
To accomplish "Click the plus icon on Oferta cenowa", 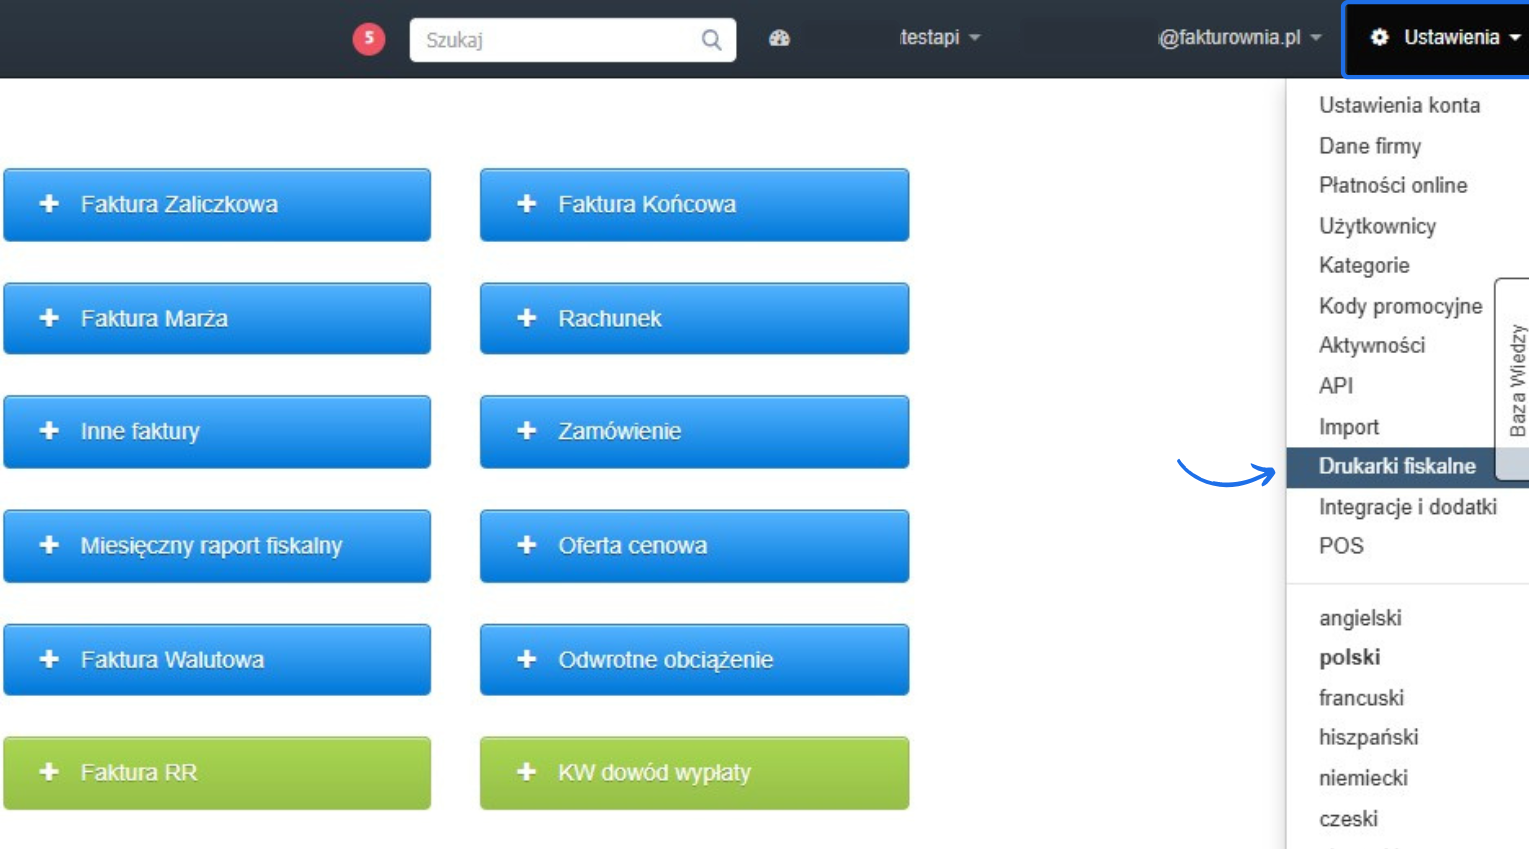I will click(x=526, y=545).
